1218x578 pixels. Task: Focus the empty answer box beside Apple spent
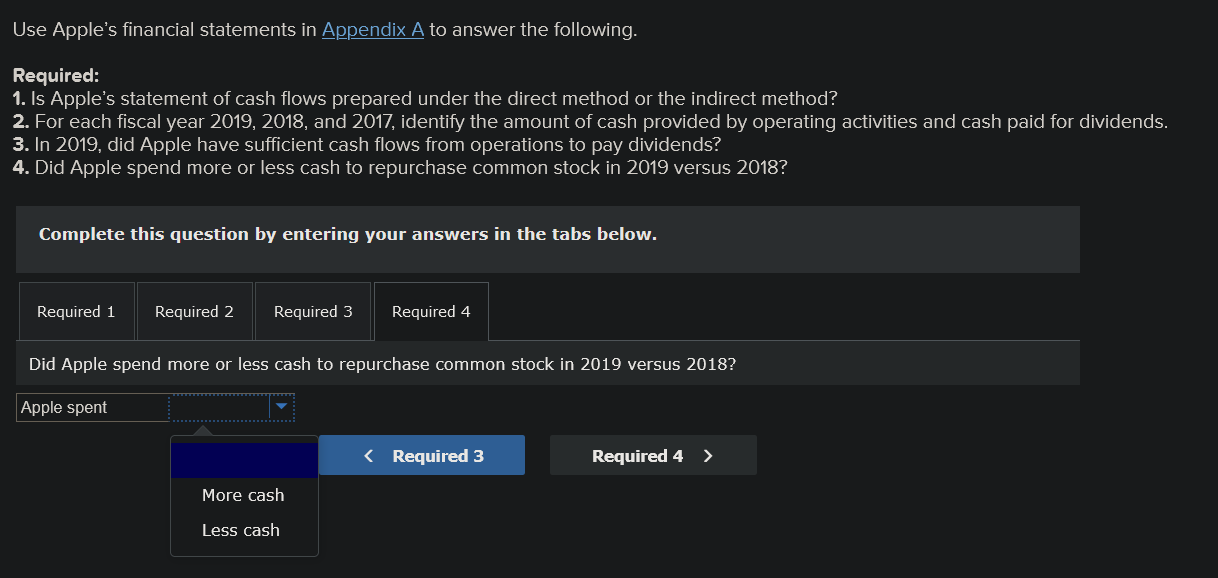pos(220,407)
